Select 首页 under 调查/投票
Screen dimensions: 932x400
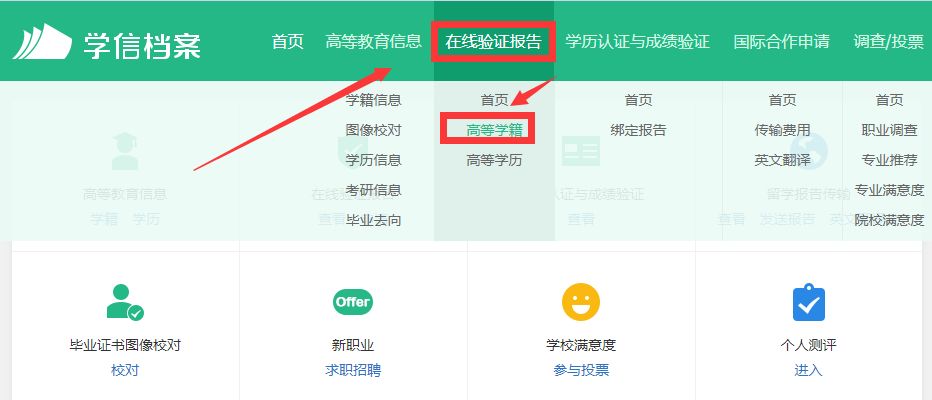tap(889, 100)
